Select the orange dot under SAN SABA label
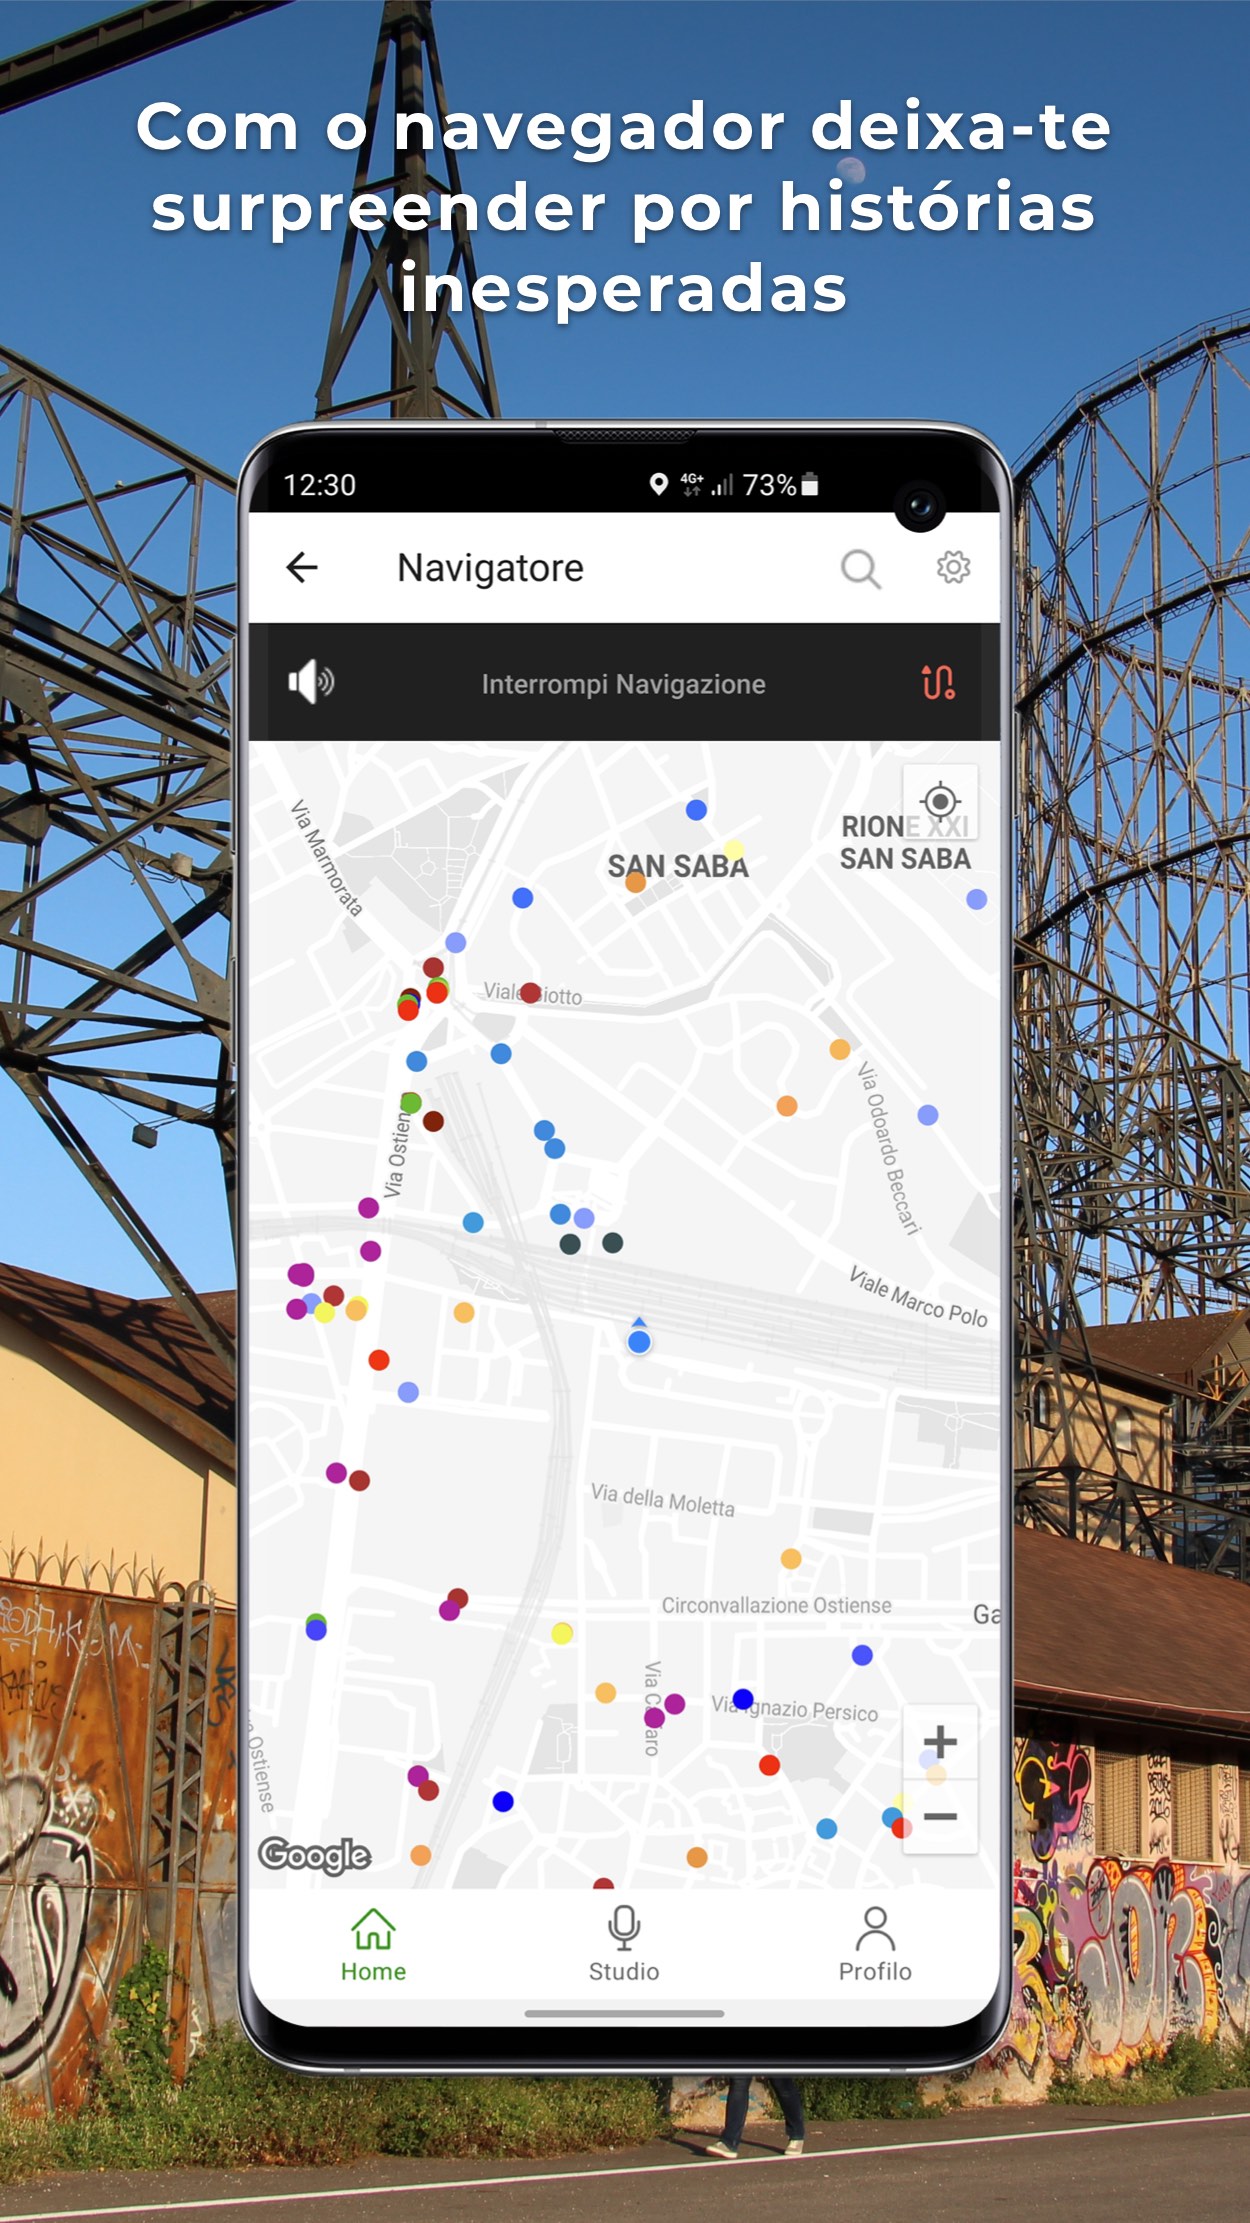 [635, 882]
